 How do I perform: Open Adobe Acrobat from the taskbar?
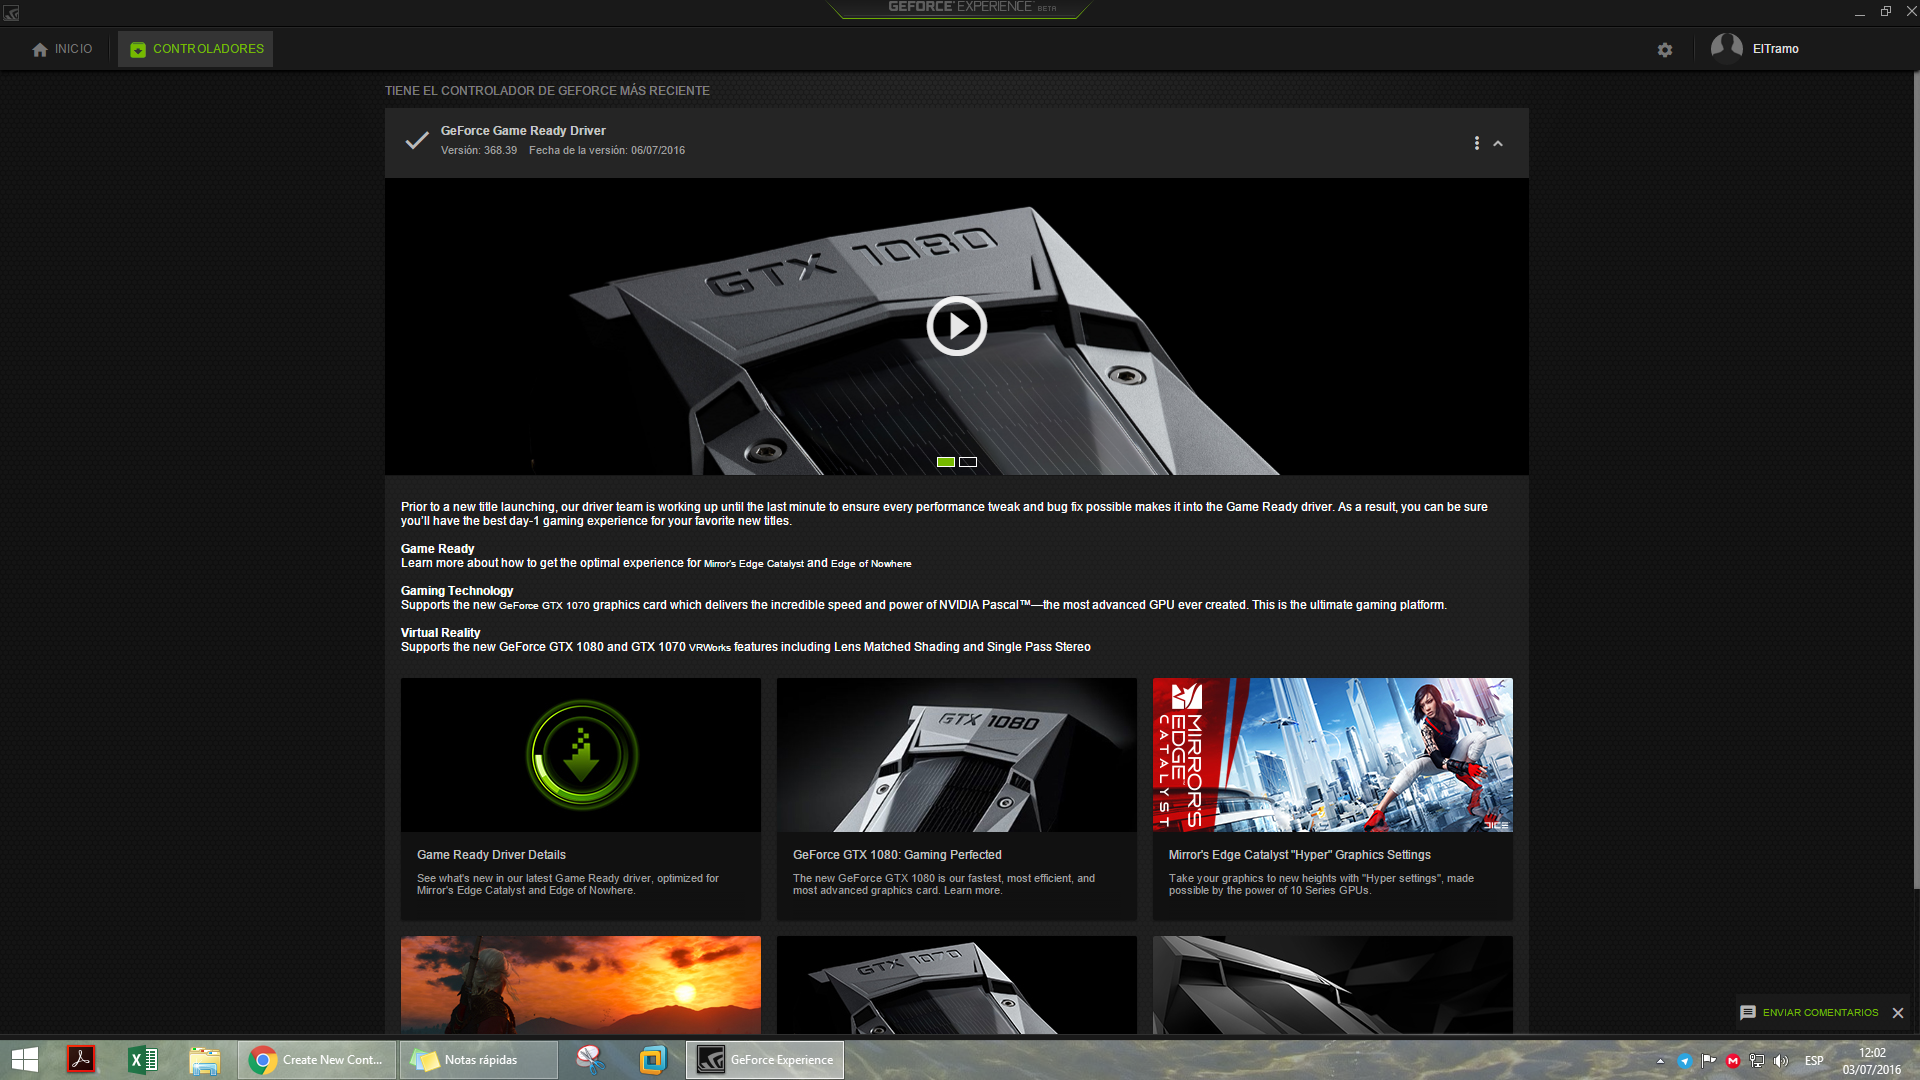click(x=81, y=1060)
